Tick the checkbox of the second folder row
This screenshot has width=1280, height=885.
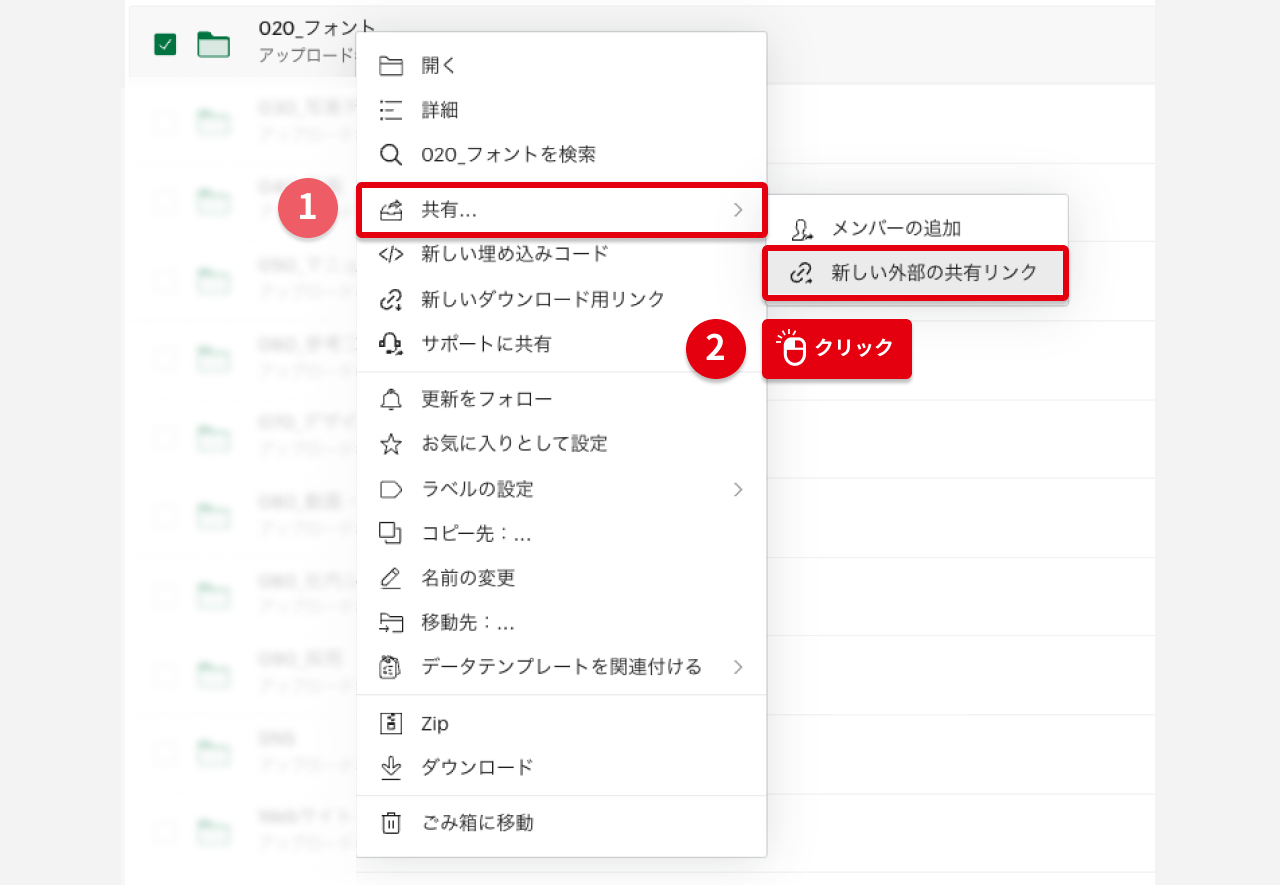coord(165,123)
